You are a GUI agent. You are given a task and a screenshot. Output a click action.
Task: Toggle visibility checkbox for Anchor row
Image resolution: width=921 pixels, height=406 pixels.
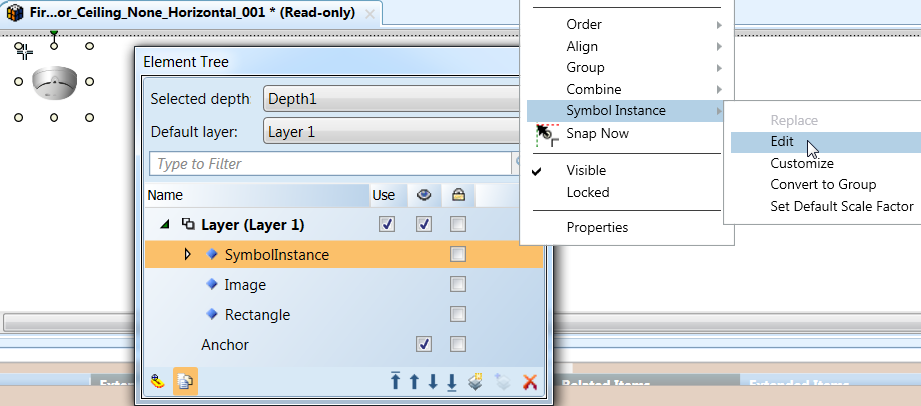(424, 345)
